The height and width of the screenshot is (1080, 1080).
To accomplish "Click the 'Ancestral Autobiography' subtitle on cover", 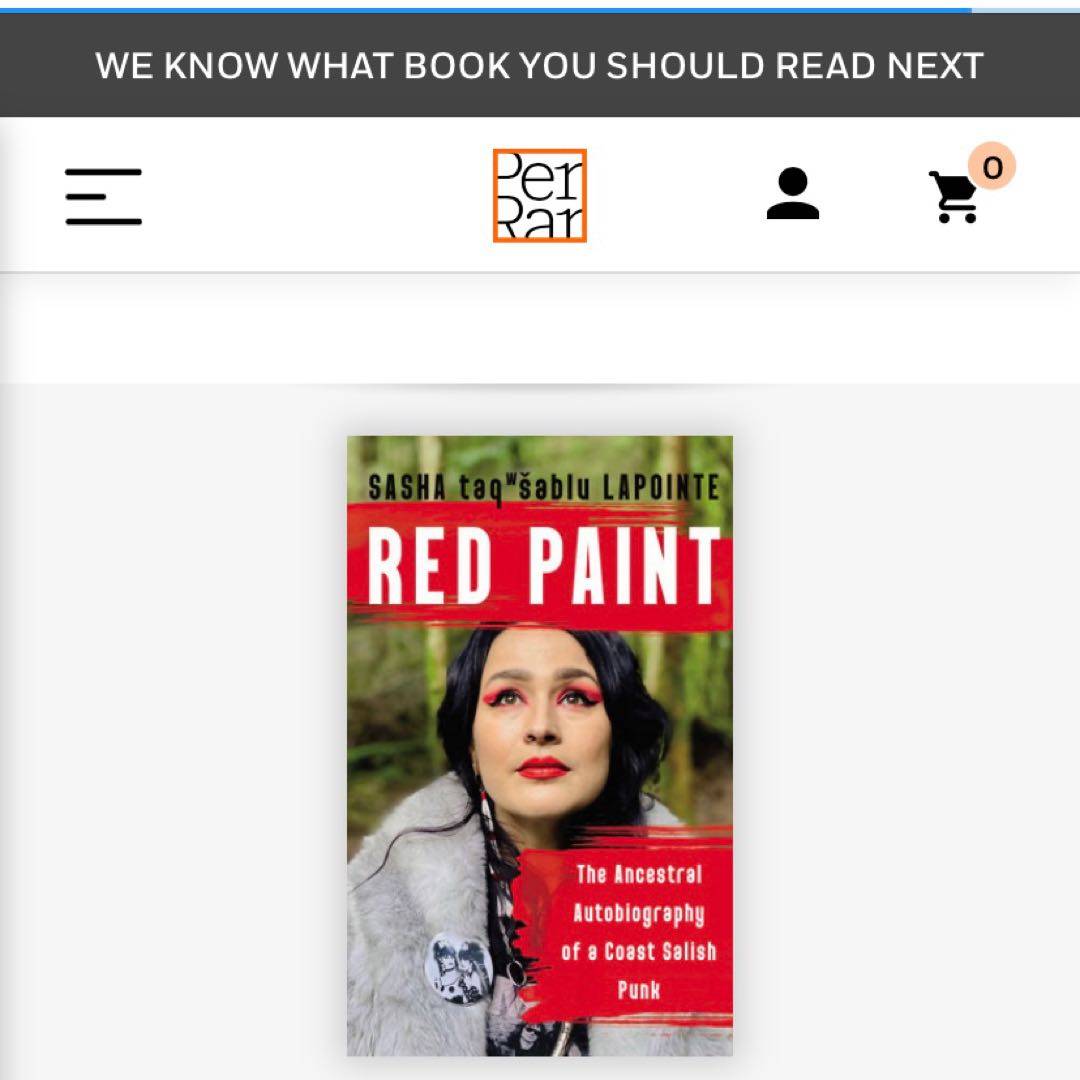I will click(638, 932).
